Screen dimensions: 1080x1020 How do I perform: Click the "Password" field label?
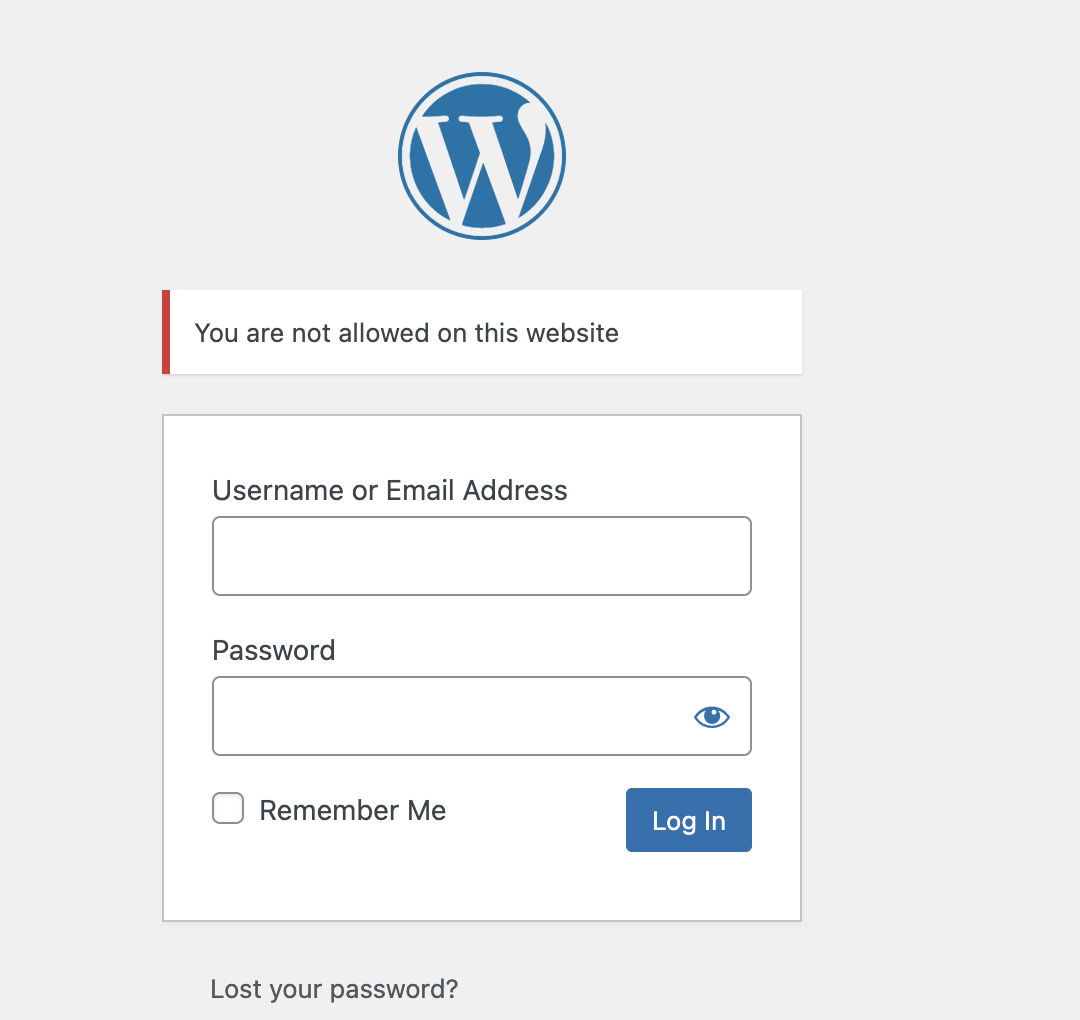pos(274,650)
